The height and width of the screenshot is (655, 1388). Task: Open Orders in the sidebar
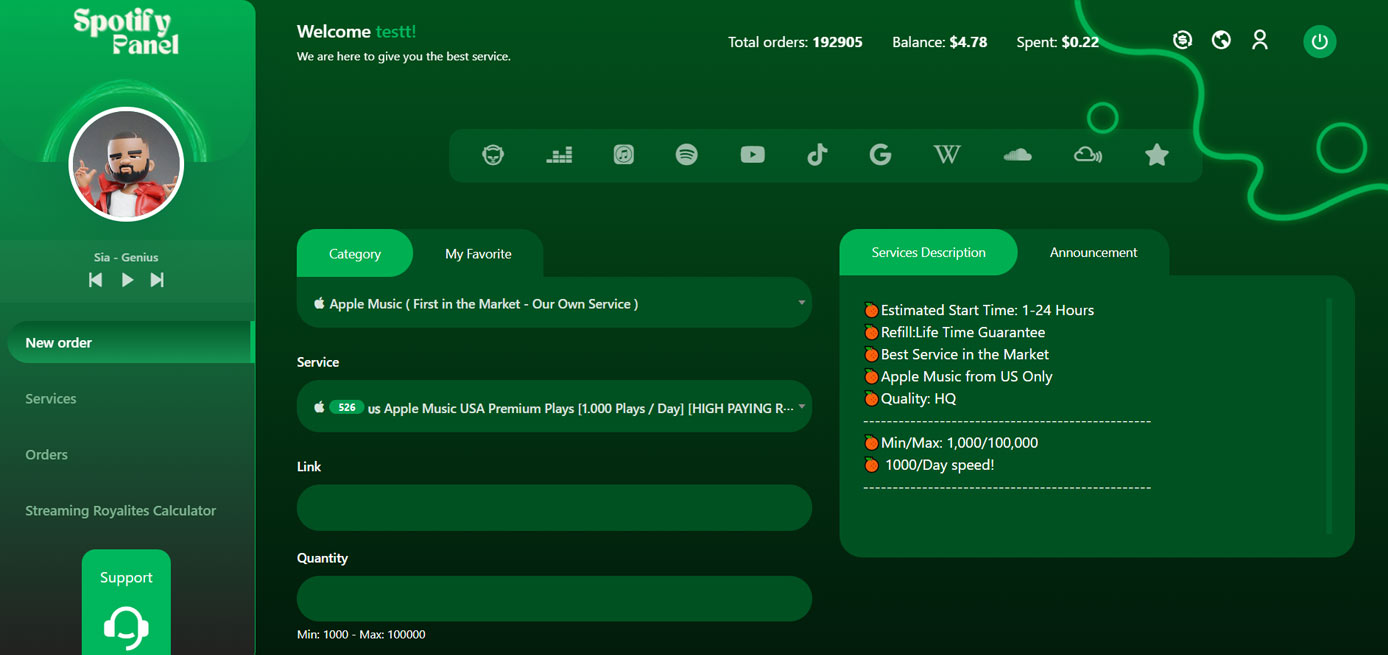click(x=47, y=454)
